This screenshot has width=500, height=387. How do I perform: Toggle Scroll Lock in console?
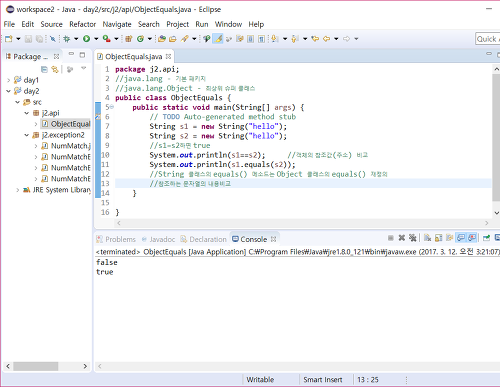click(x=439, y=238)
